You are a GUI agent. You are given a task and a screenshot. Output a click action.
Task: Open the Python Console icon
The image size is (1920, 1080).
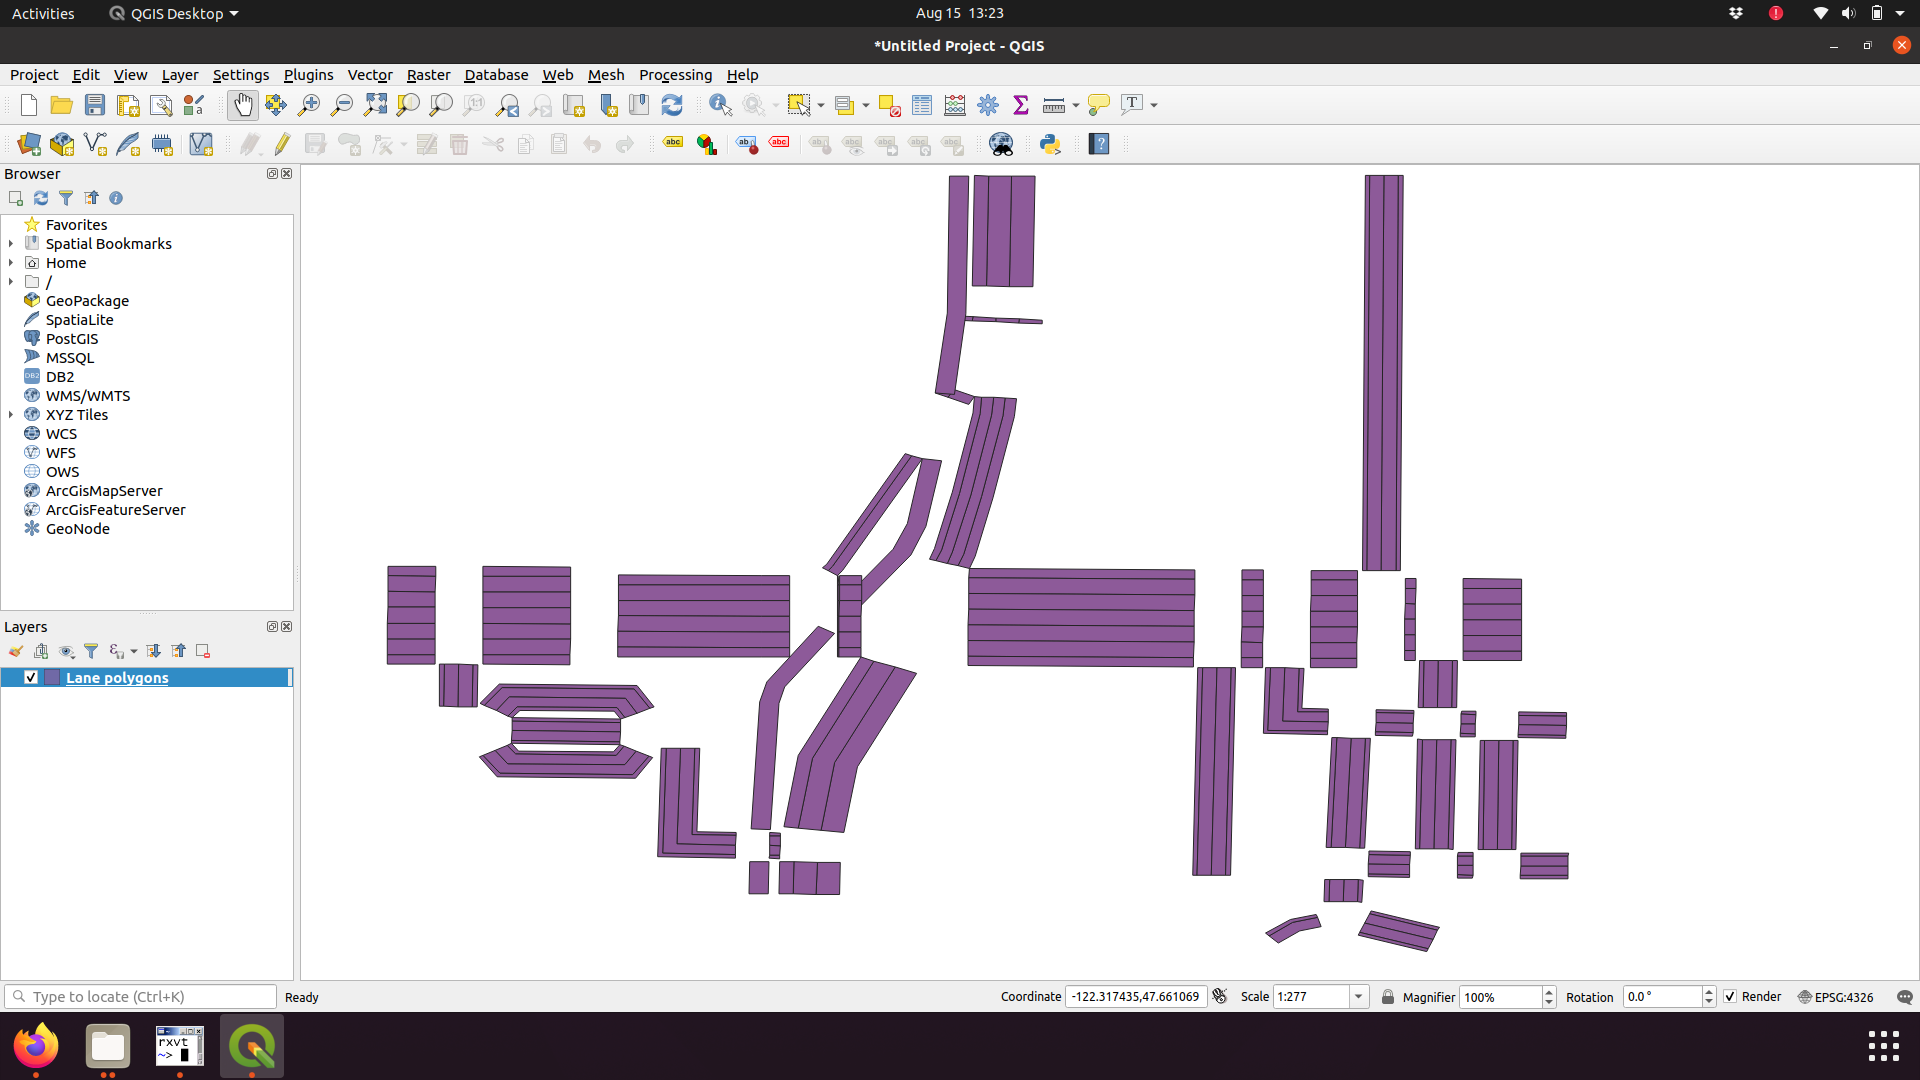1050,144
